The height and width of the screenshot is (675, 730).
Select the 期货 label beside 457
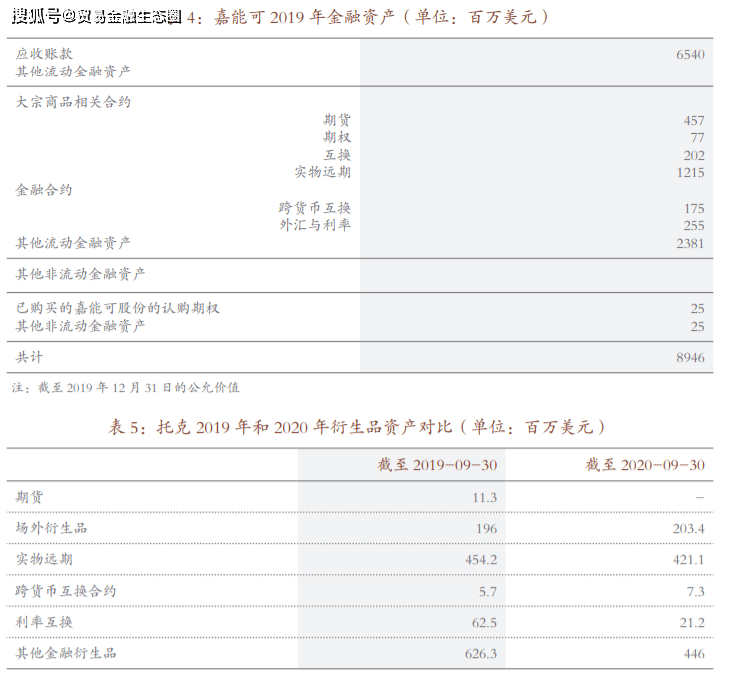(337, 120)
